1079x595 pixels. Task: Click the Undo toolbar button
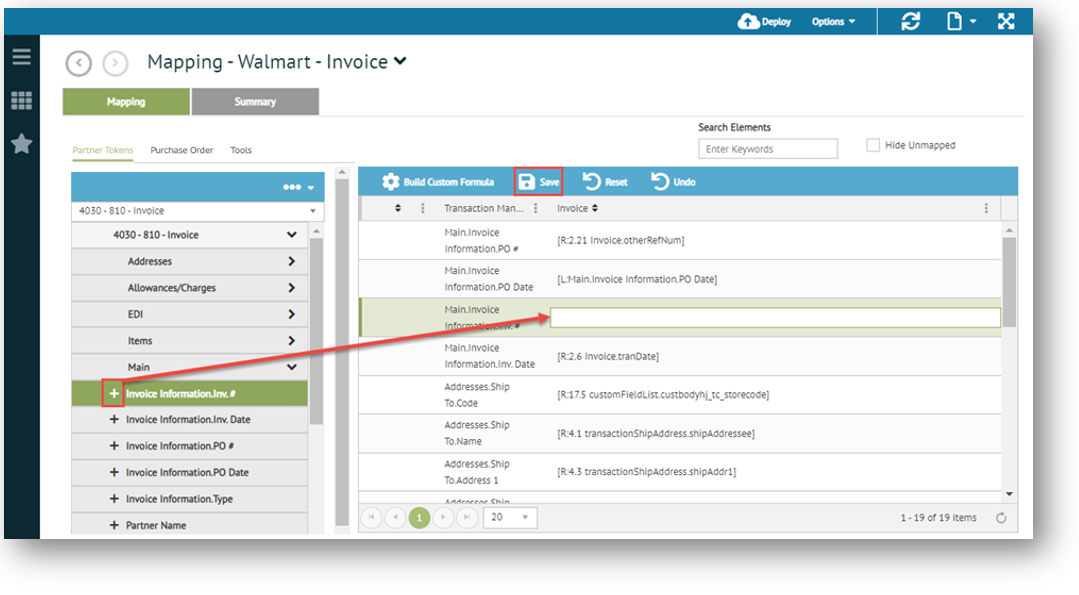[673, 182]
